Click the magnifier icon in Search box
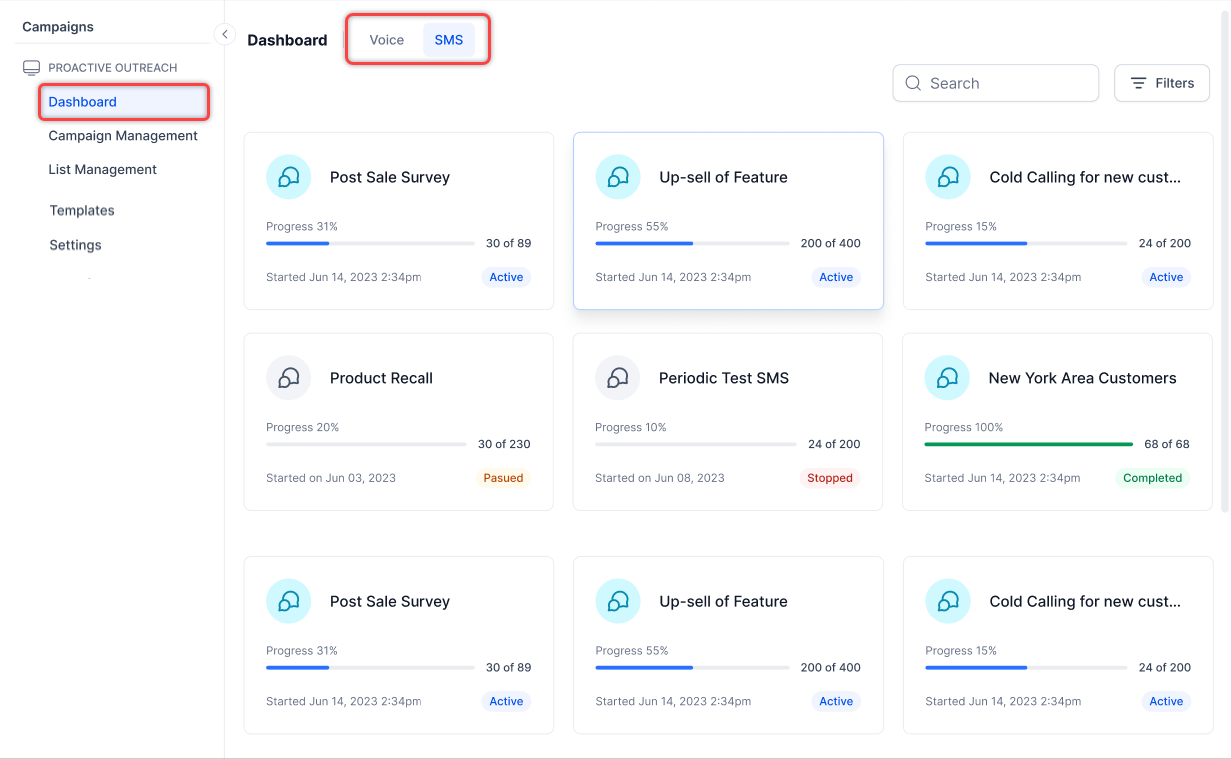Screen dimensions: 1231x759 click(x=913, y=83)
